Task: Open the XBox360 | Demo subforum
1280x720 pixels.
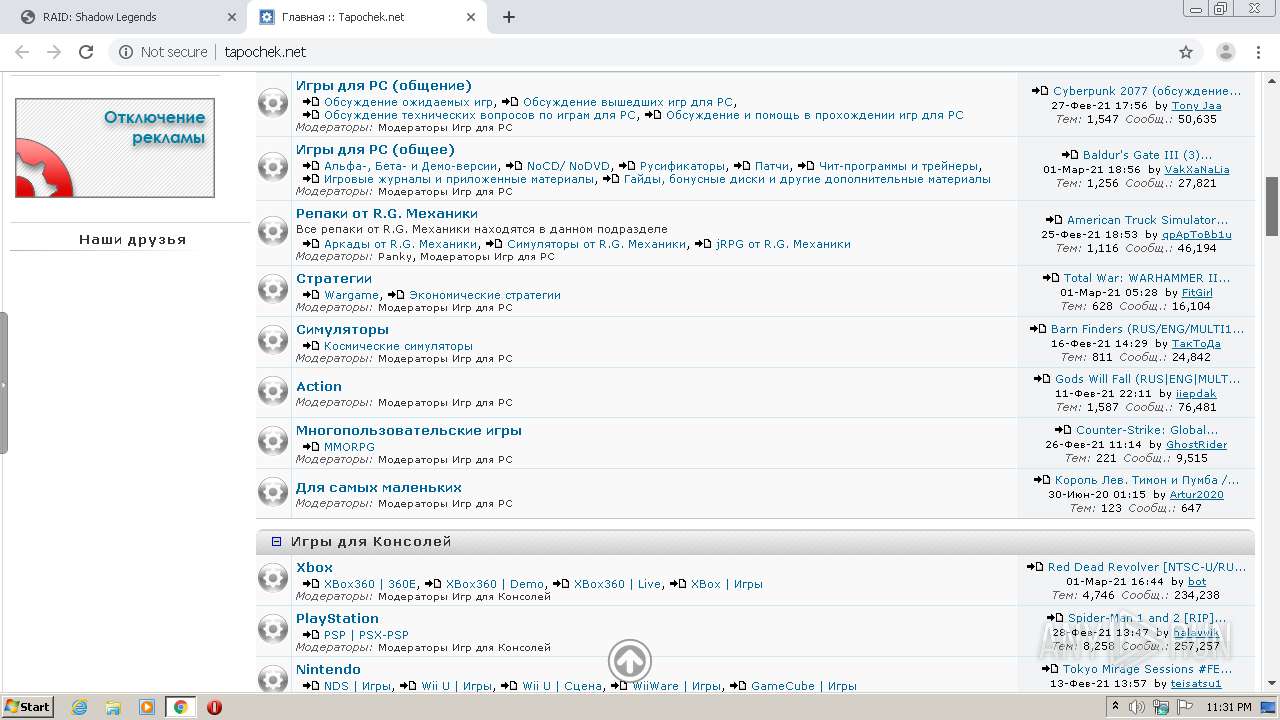Action: (x=495, y=584)
